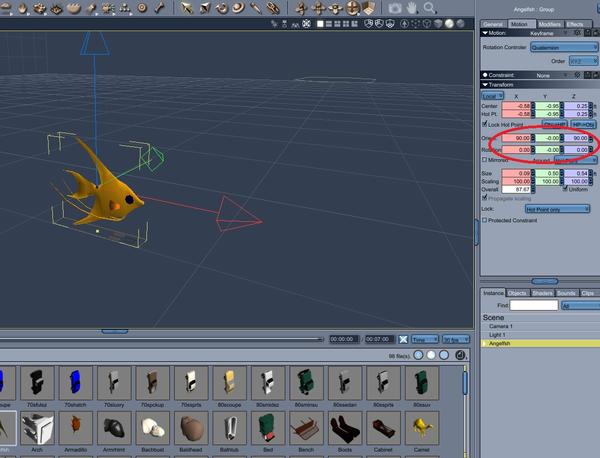Select the chain link tool
This screenshot has height=458, width=600.
tap(273, 7)
